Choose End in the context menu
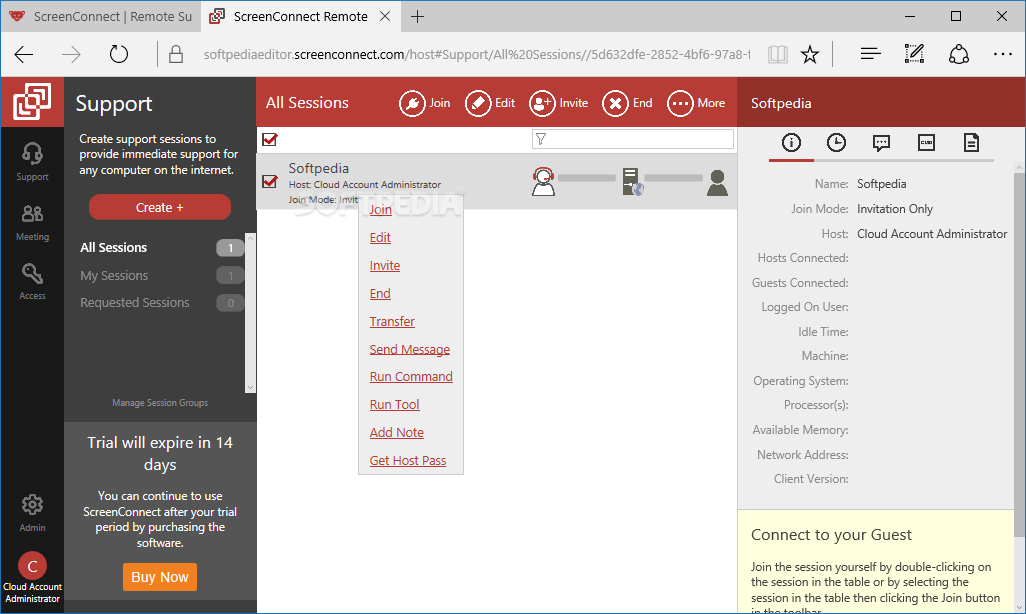 pos(380,294)
